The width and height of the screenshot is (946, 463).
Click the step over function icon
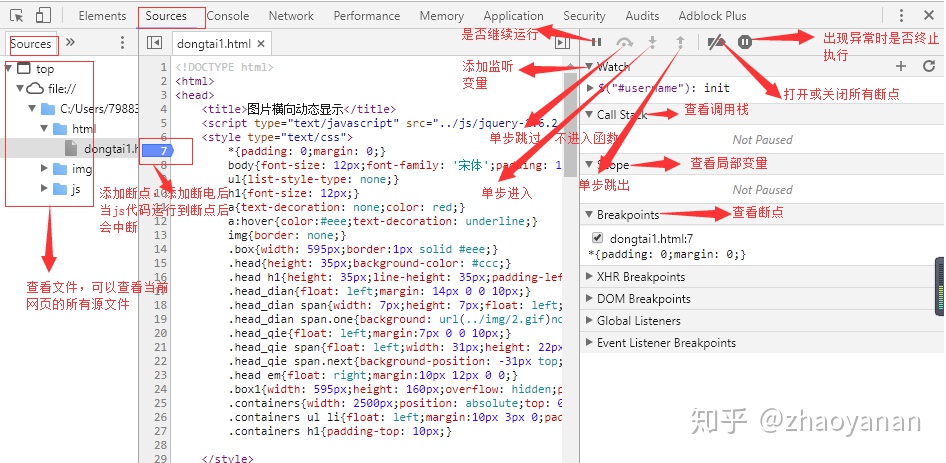[625, 42]
